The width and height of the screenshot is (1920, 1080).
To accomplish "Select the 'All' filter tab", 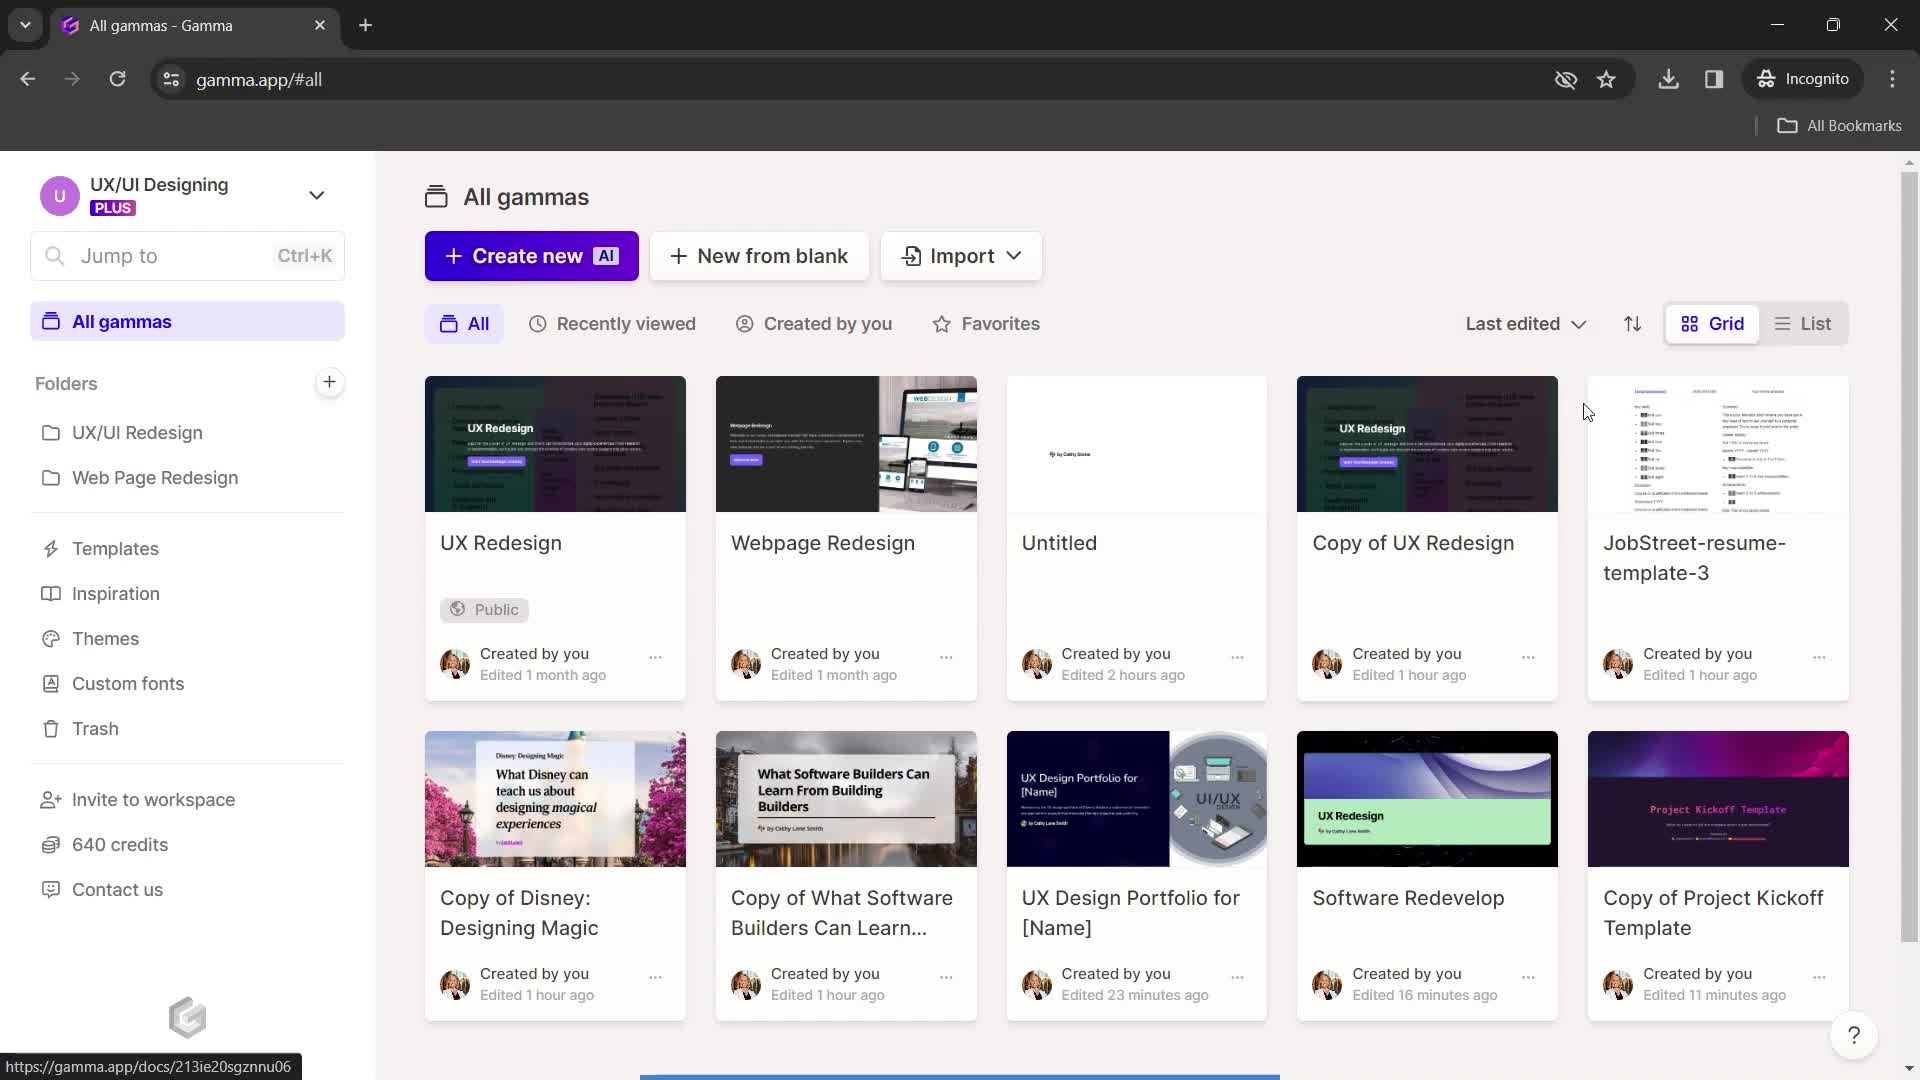I will tap(465, 323).
